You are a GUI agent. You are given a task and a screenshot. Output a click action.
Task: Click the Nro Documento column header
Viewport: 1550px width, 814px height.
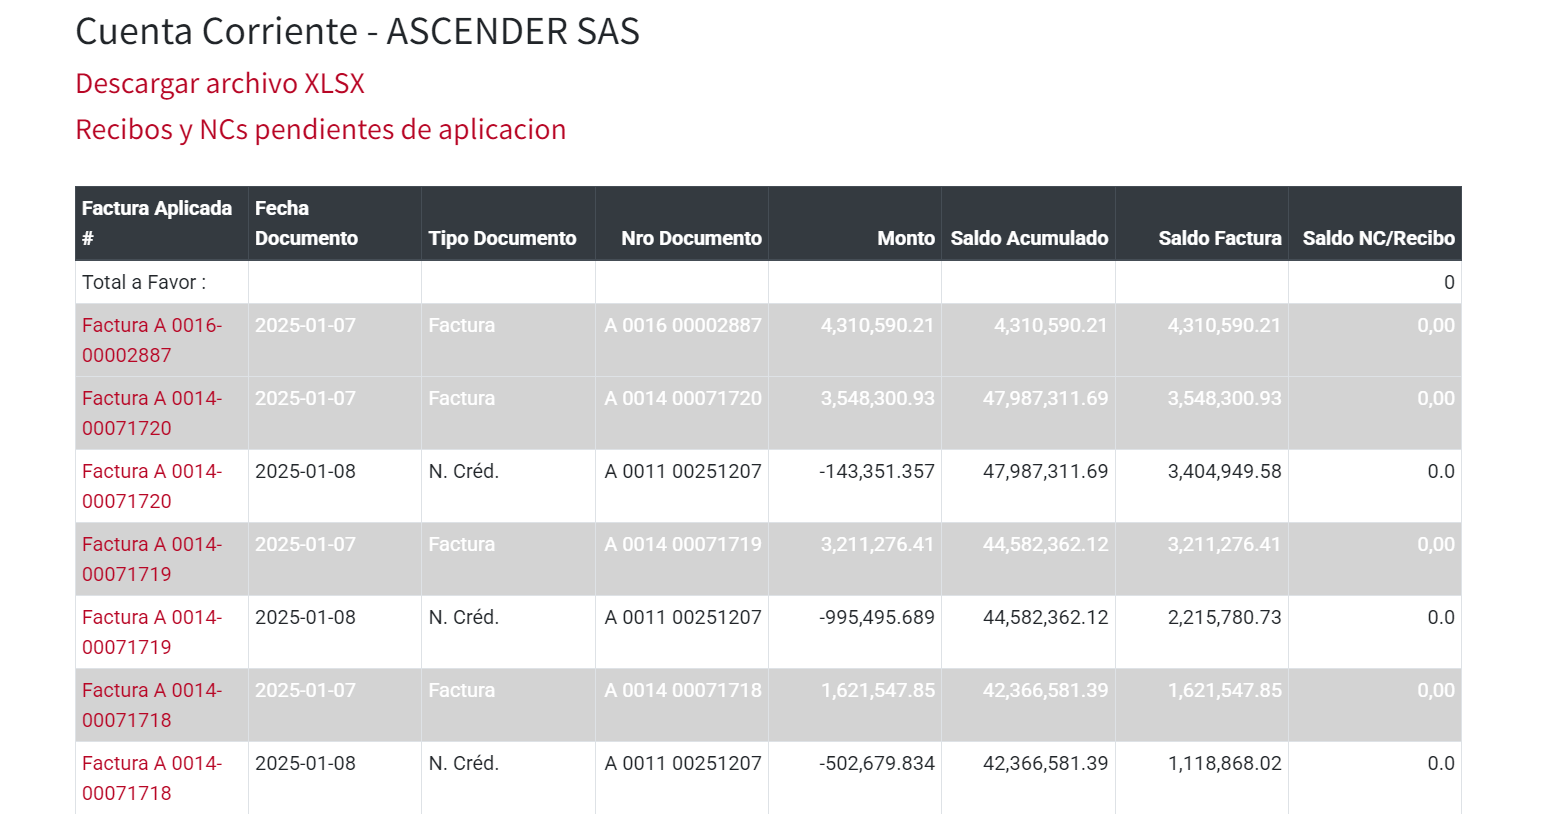pos(691,238)
